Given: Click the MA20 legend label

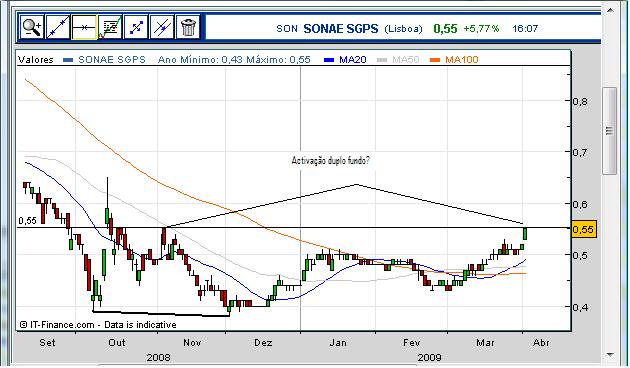Looking at the screenshot, I should [353, 60].
